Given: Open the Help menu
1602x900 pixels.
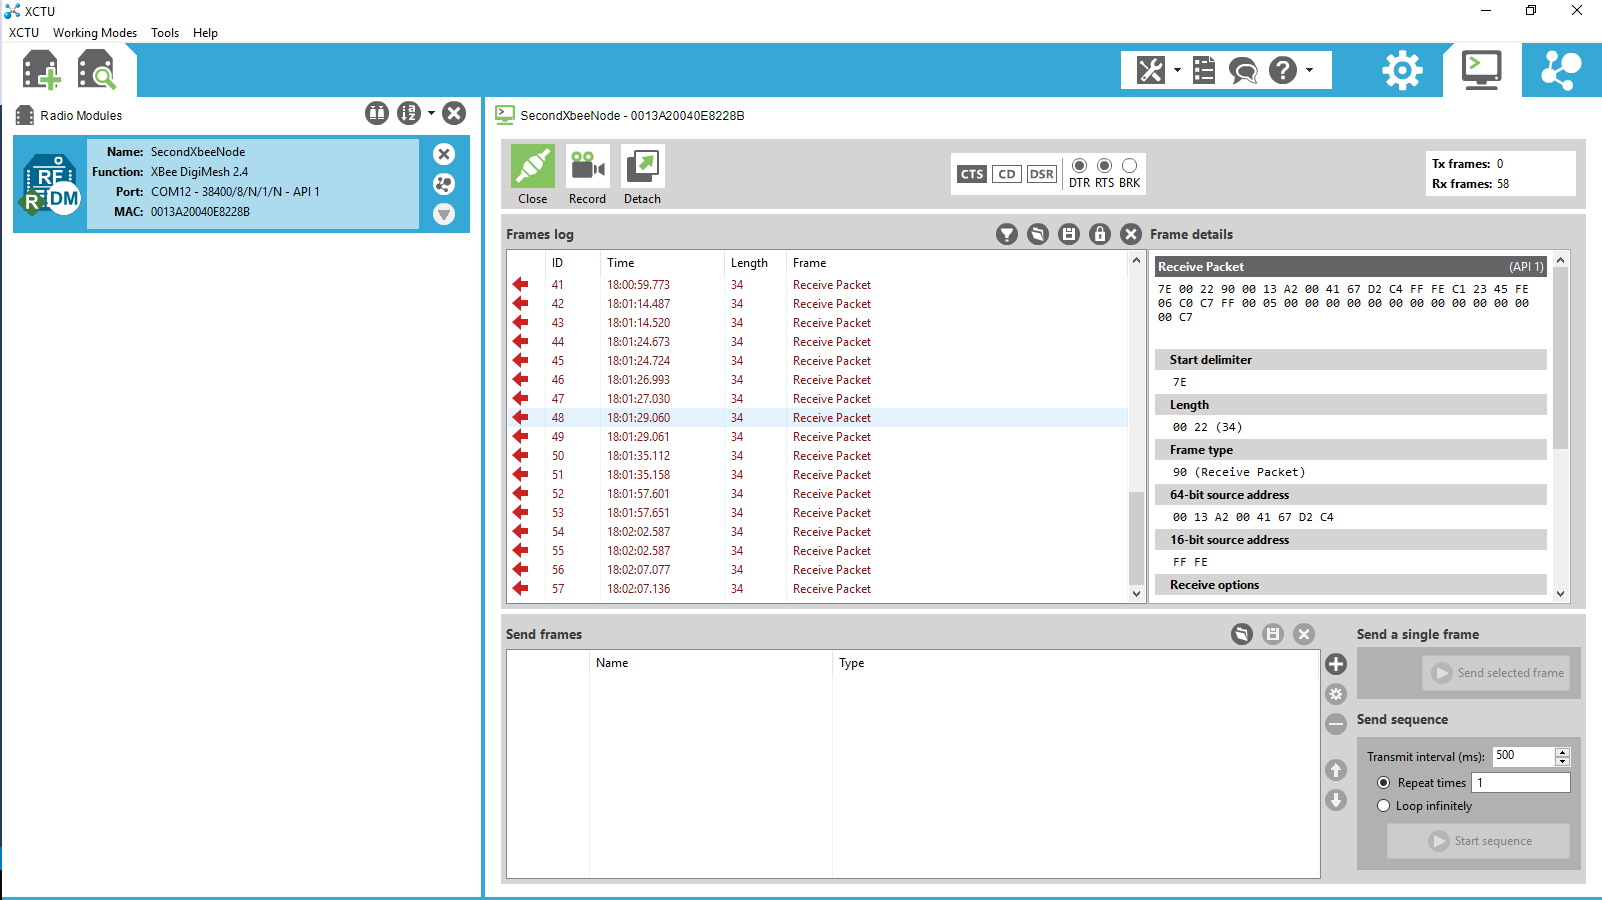Looking at the screenshot, I should click(x=205, y=33).
